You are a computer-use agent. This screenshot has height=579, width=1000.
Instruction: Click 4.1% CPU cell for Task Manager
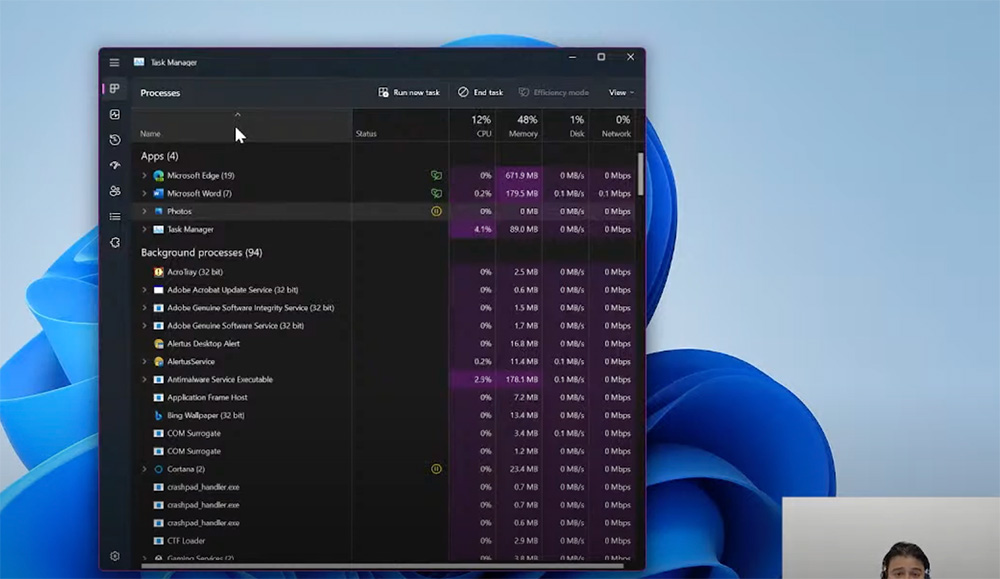473,229
